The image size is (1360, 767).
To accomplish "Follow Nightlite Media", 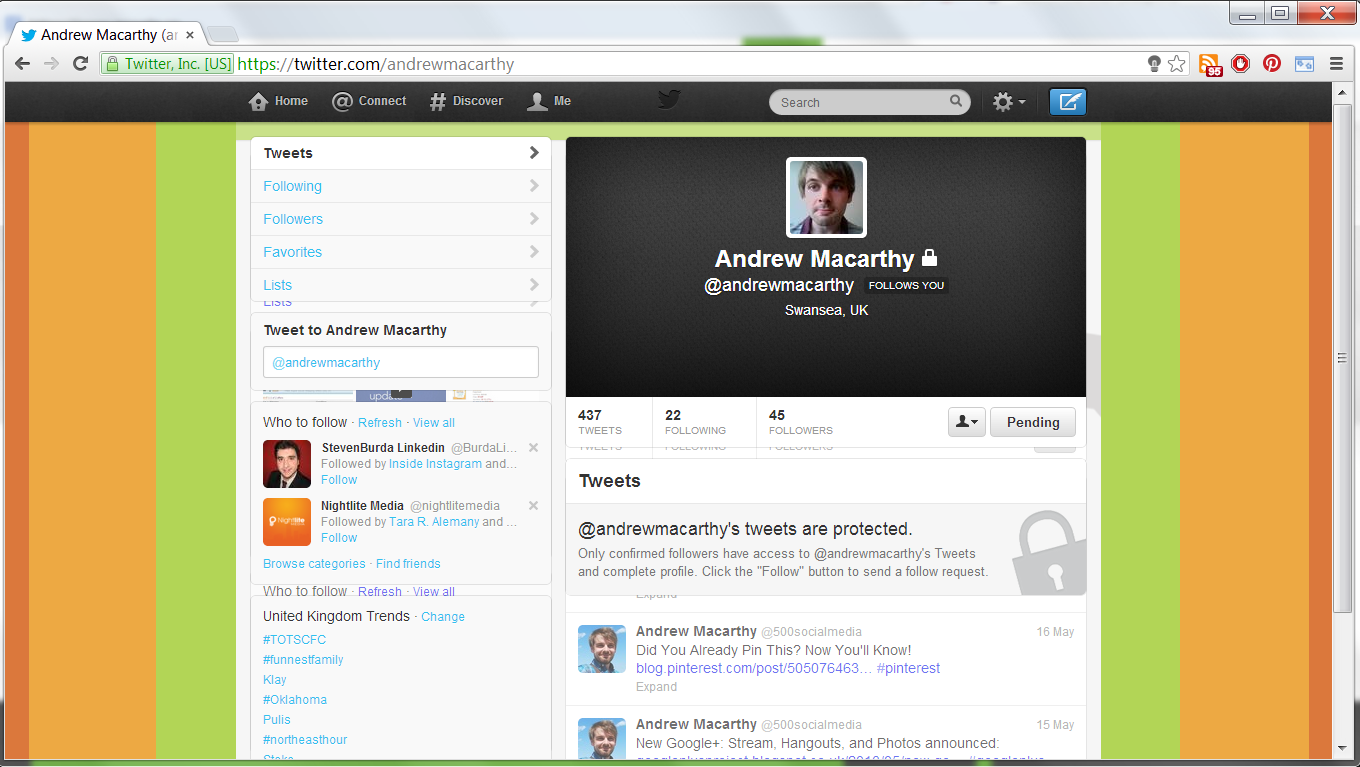I will coord(339,538).
